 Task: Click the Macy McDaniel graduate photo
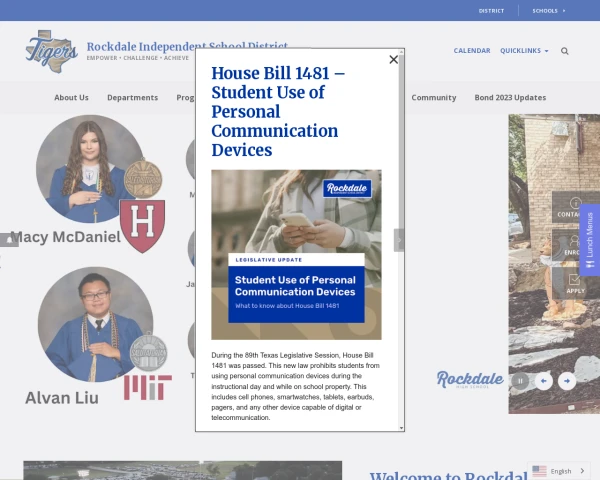pyautogui.click(x=90, y=169)
